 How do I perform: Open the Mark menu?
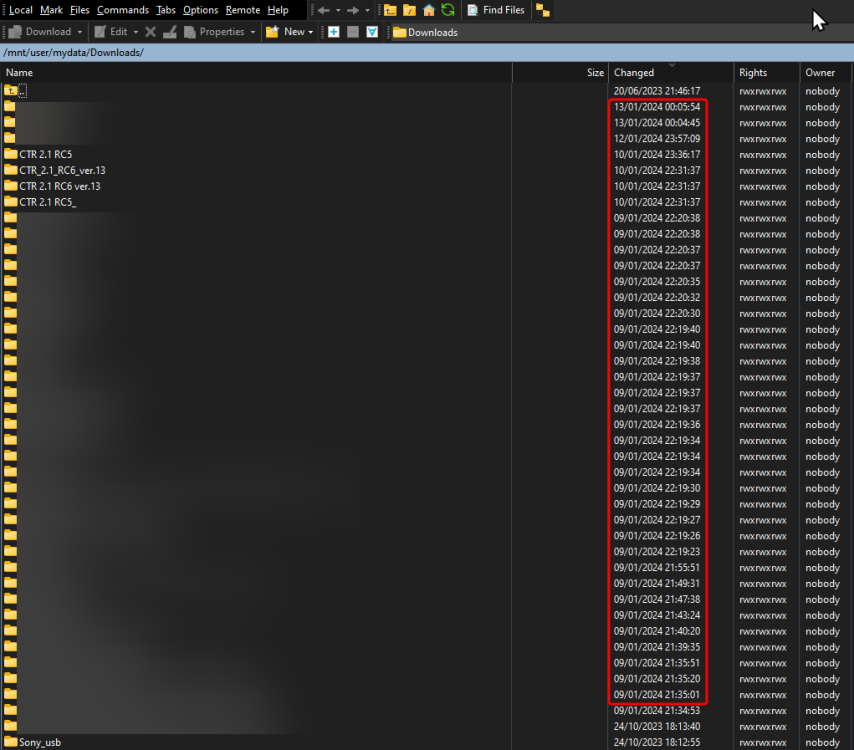(51, 10)
